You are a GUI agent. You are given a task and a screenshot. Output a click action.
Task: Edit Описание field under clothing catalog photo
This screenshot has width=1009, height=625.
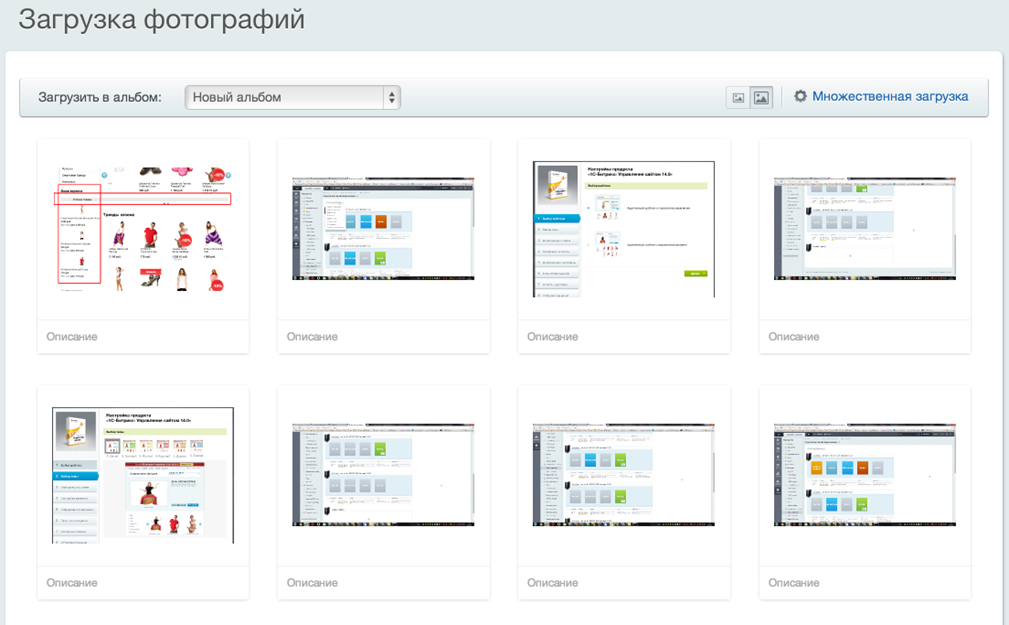coord(143,337)
